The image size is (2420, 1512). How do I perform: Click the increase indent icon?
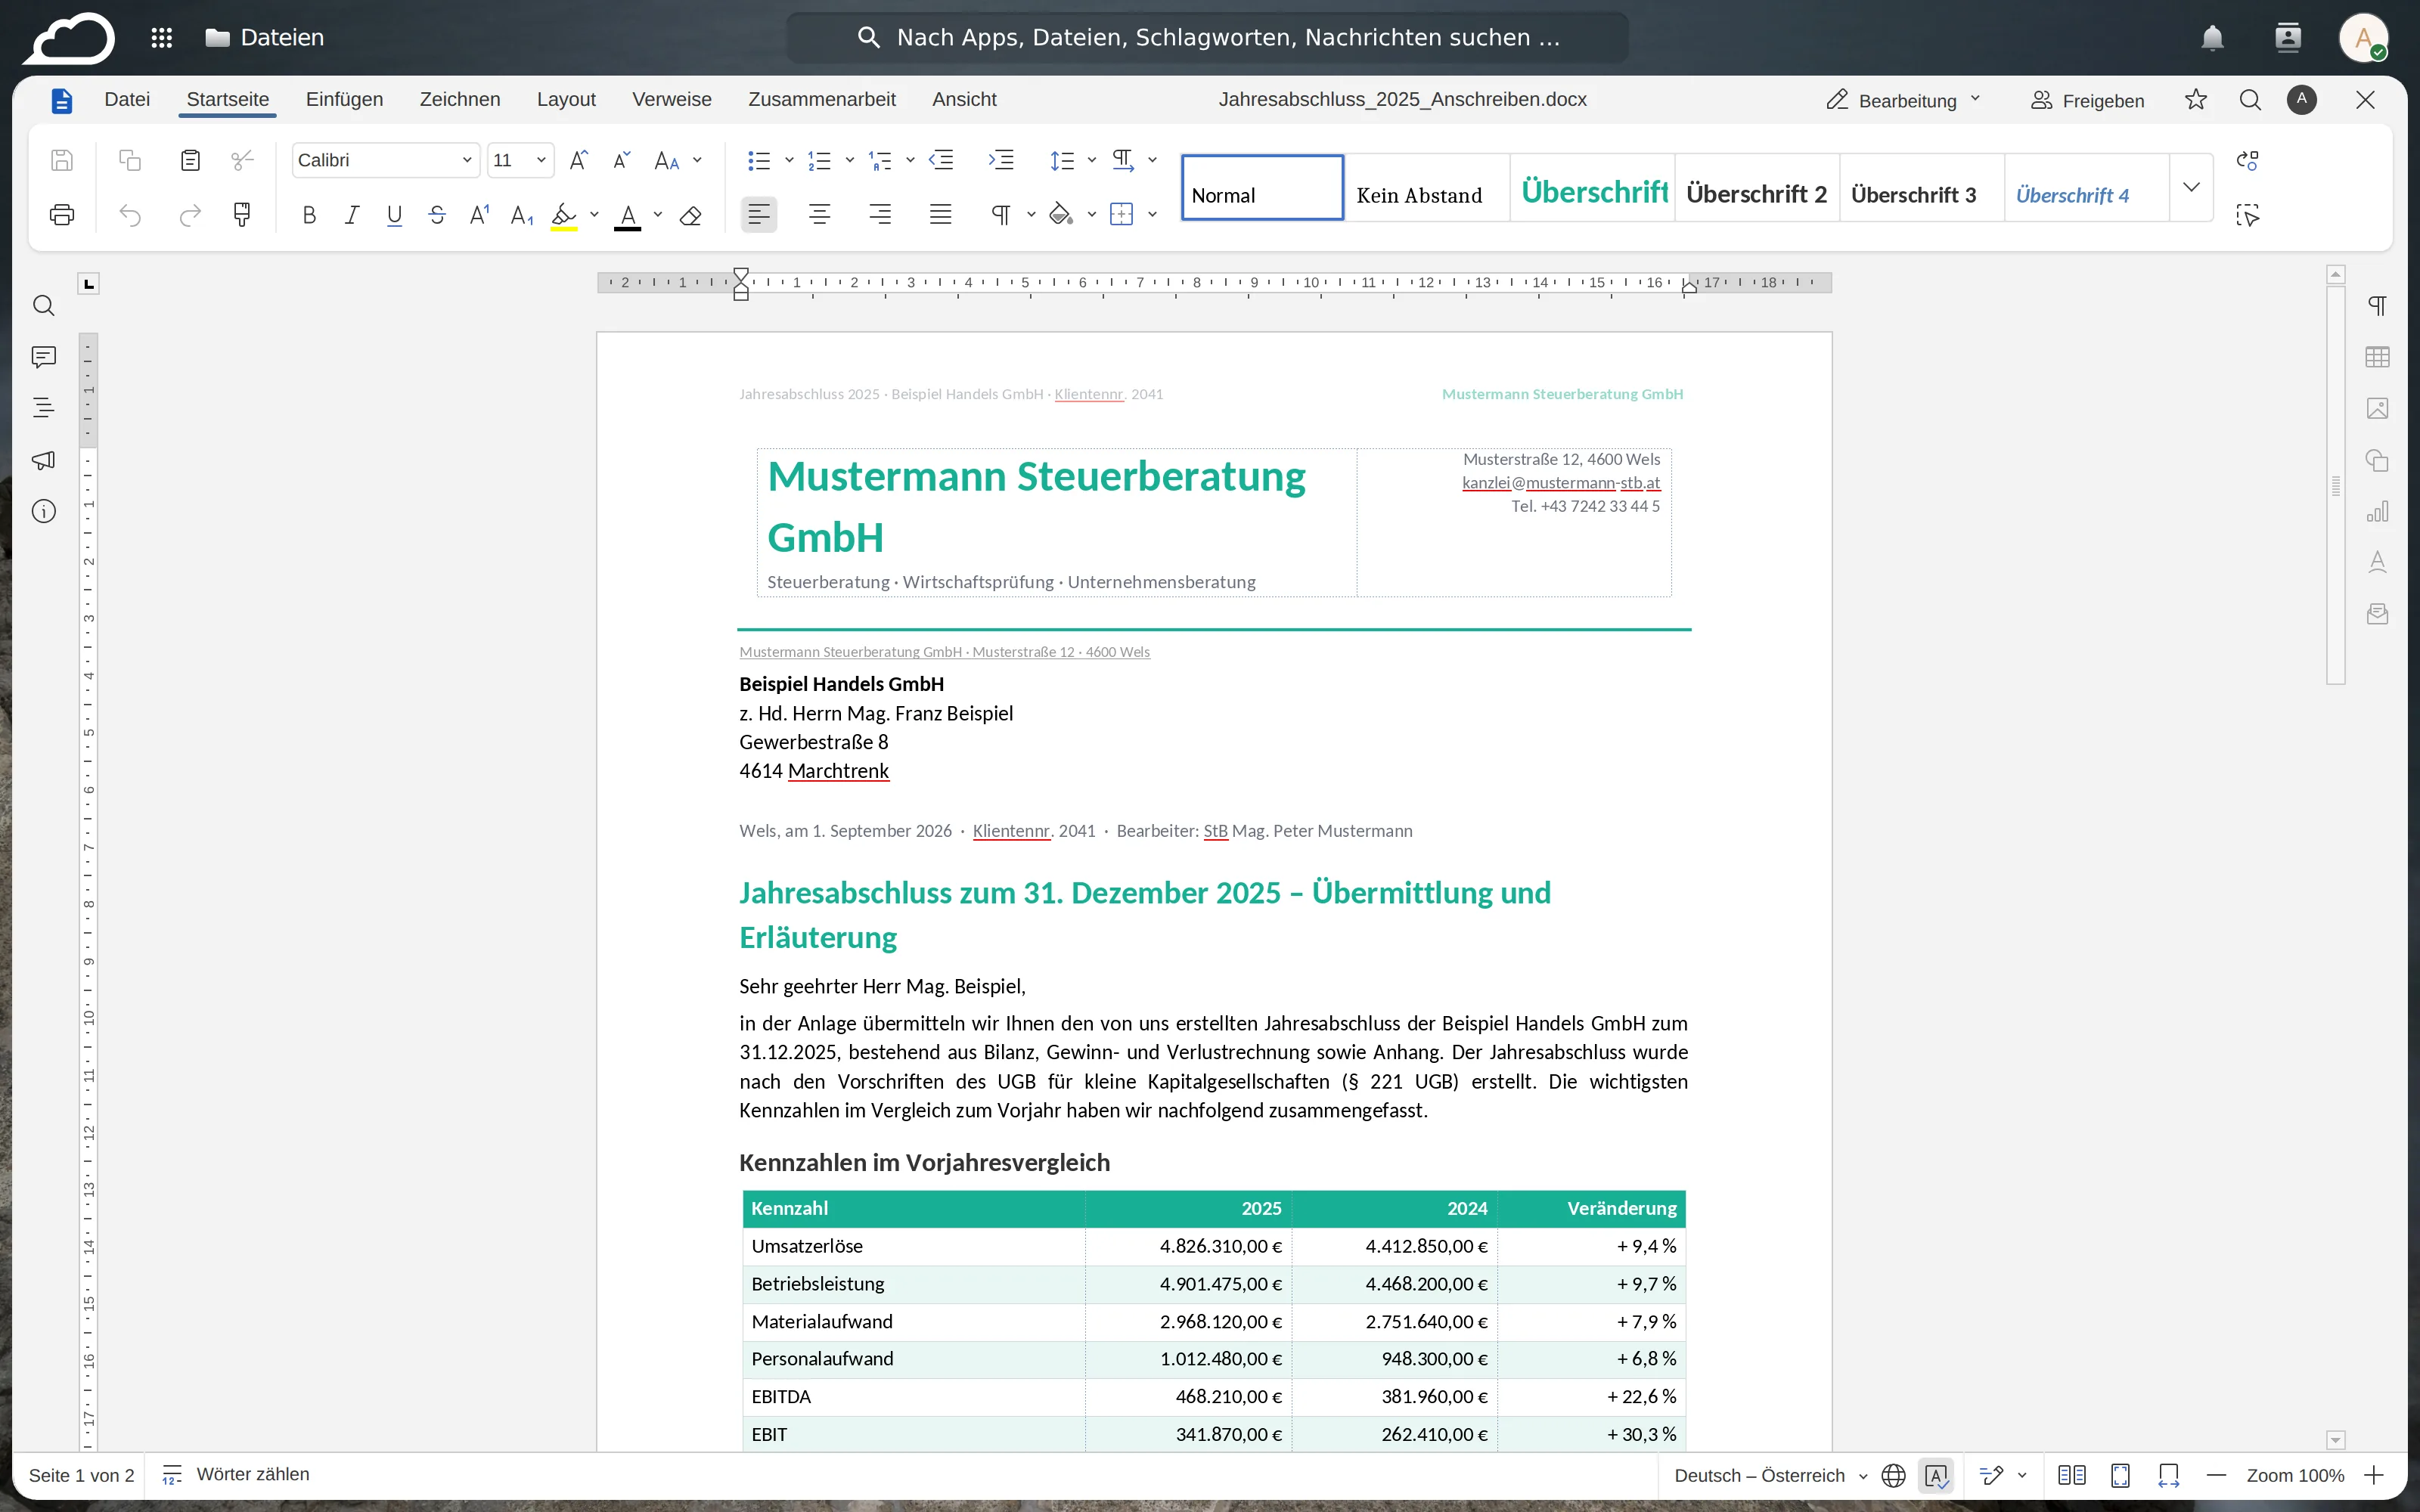tap(1001, 160)
